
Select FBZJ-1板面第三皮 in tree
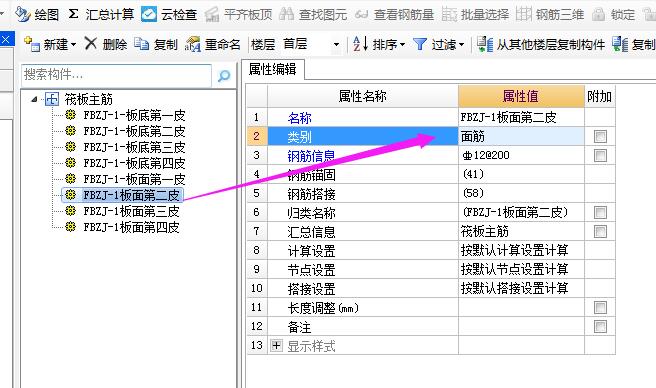tap(131, 211)
